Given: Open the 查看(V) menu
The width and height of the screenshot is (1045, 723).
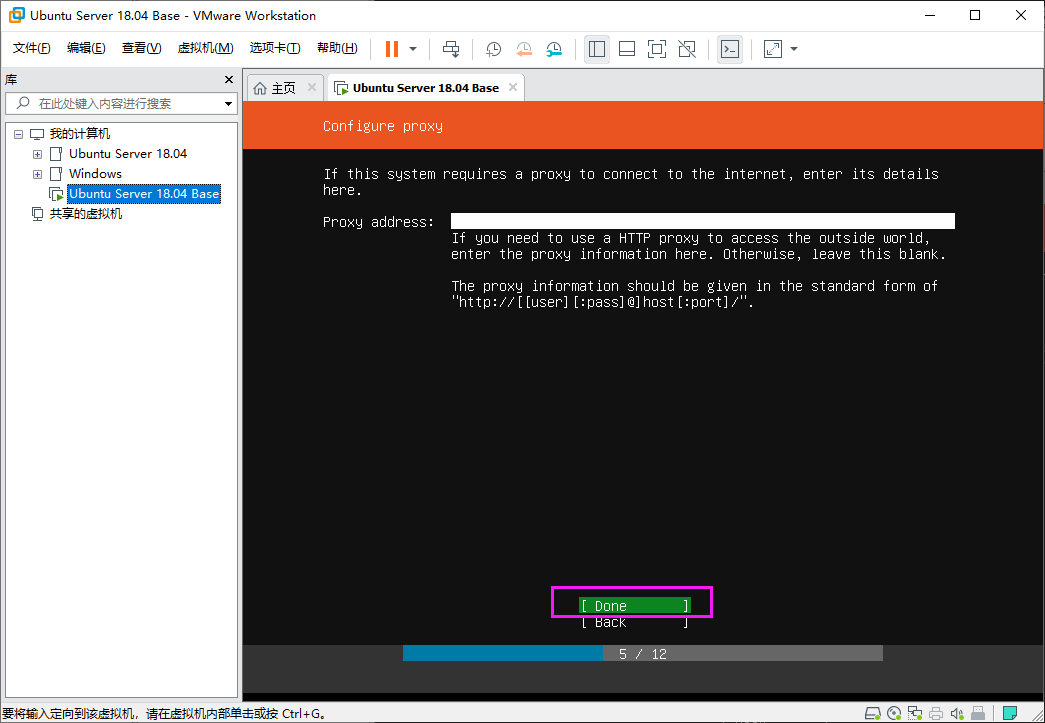Looking at the screenshot, I should (x=141, y=48).
